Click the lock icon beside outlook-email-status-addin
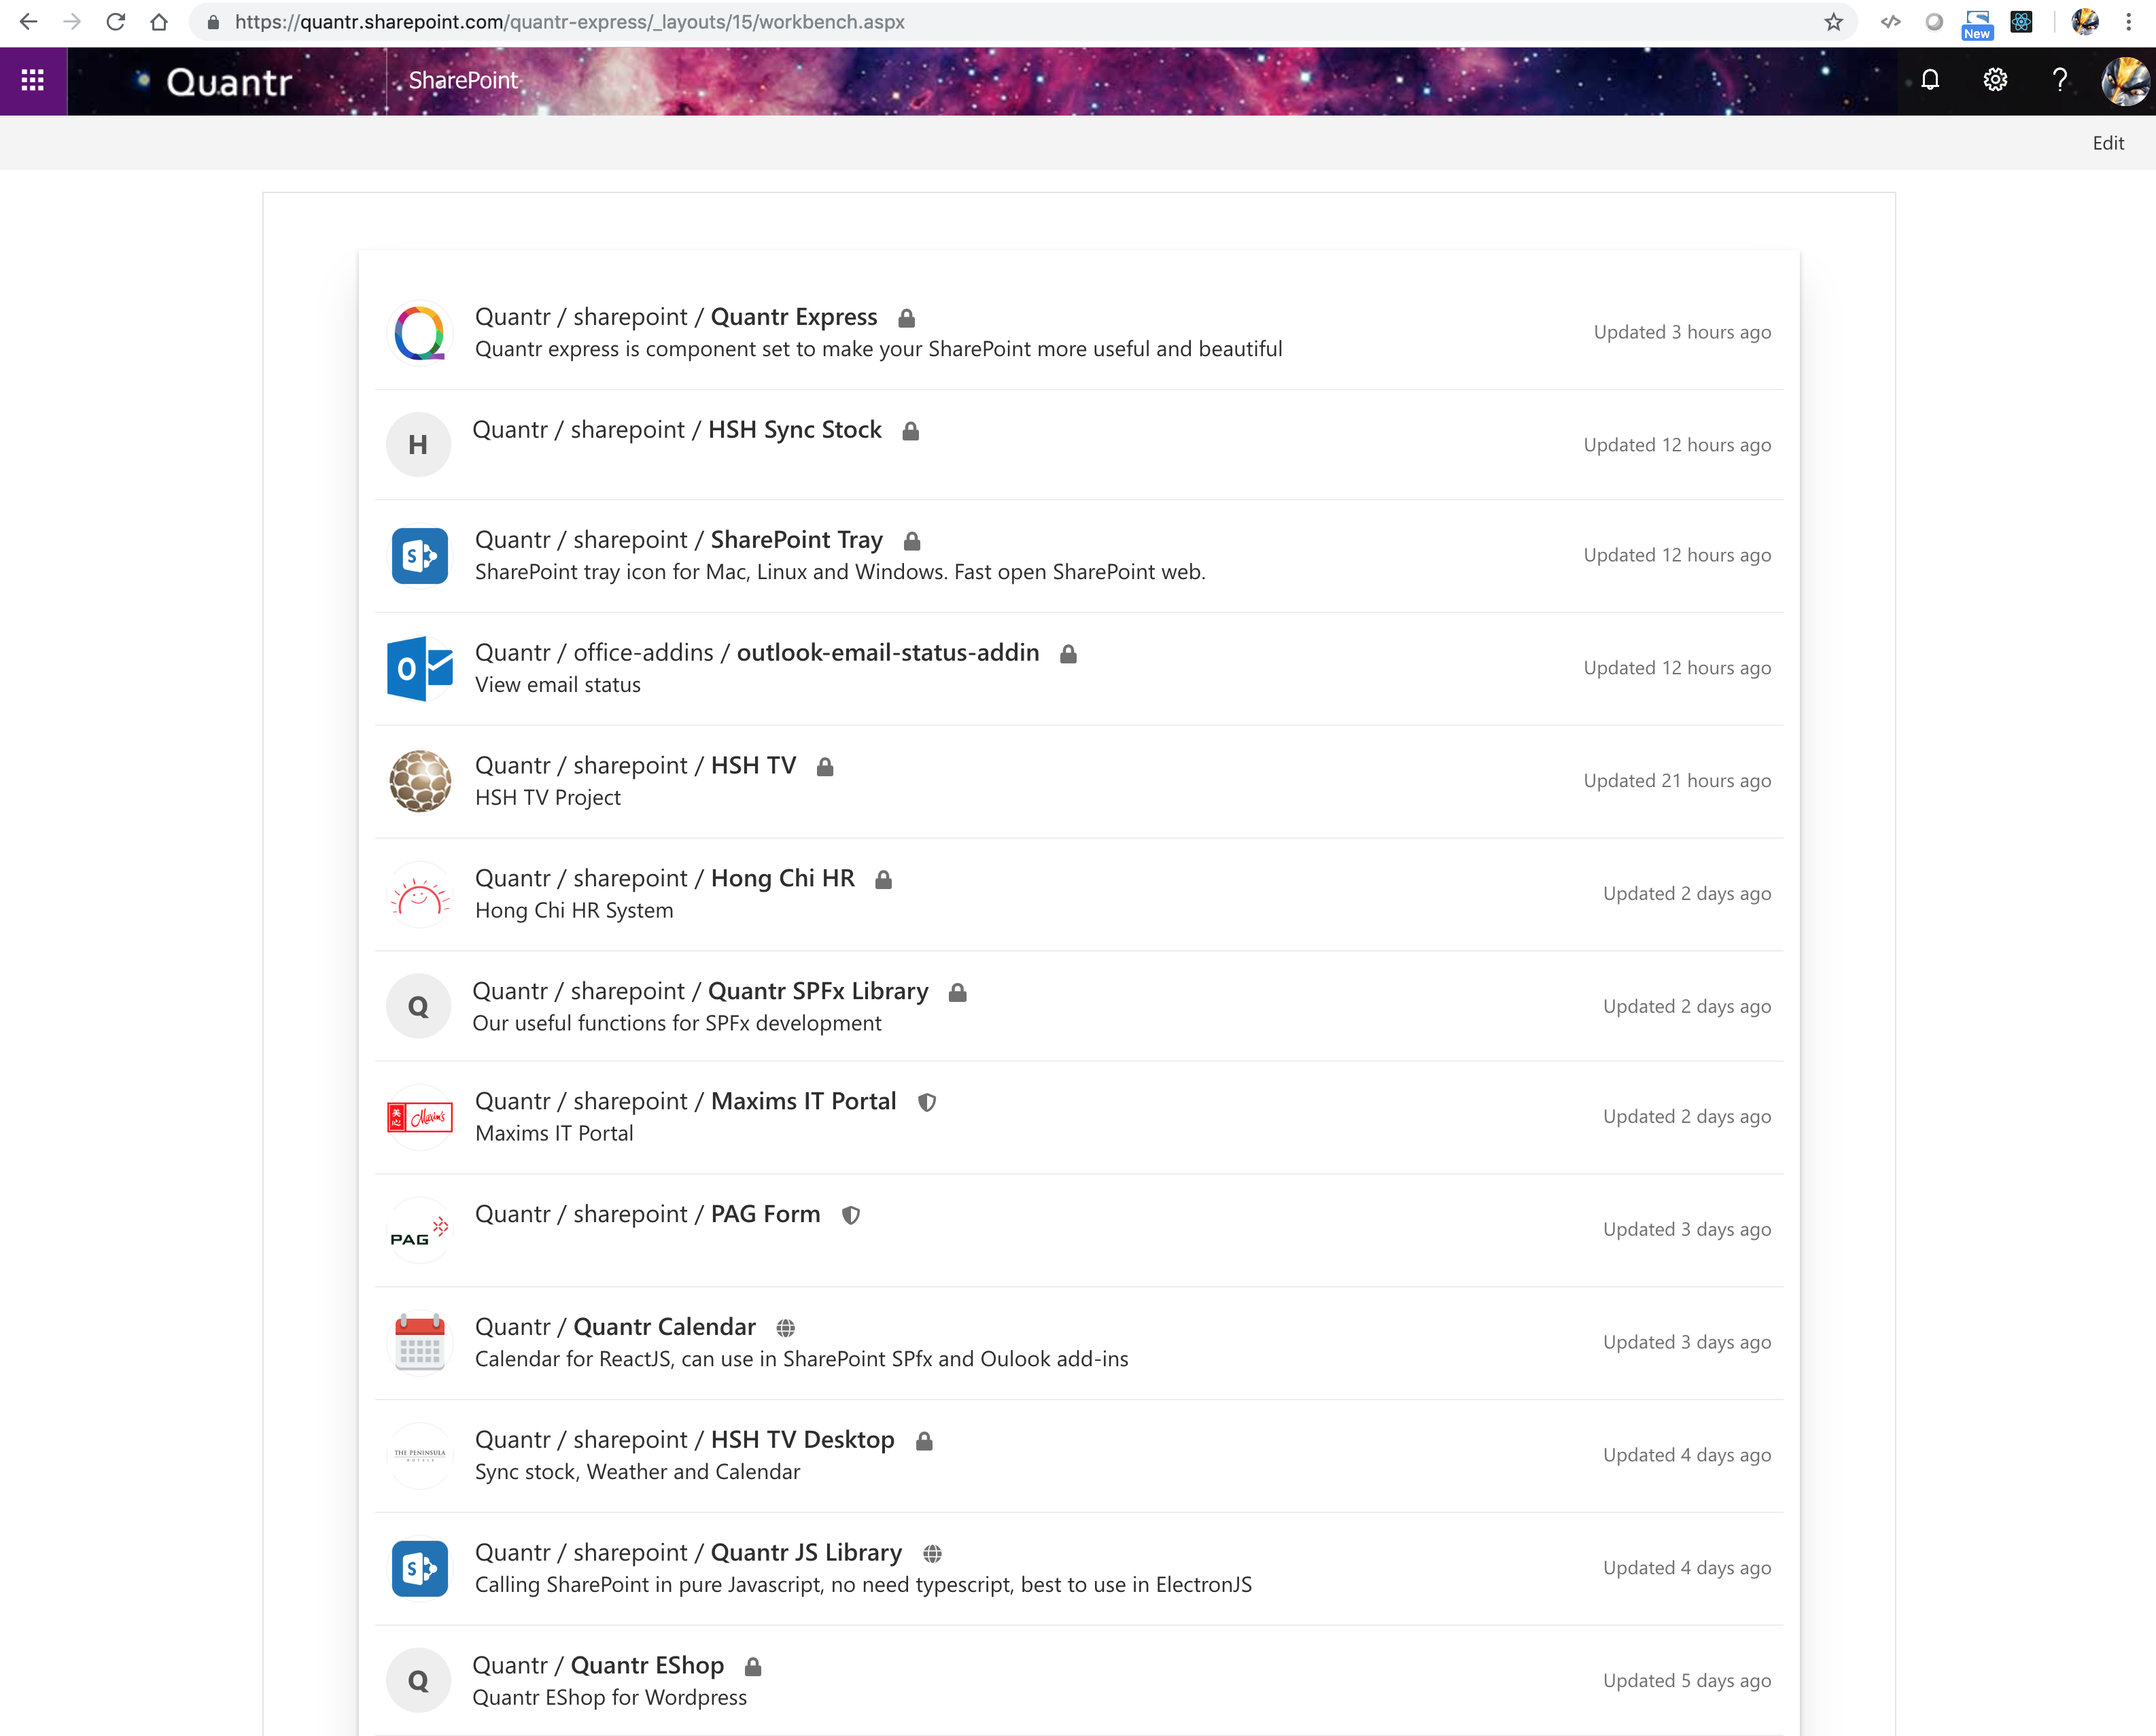2156x1736 pixels. click(1068, 654)
